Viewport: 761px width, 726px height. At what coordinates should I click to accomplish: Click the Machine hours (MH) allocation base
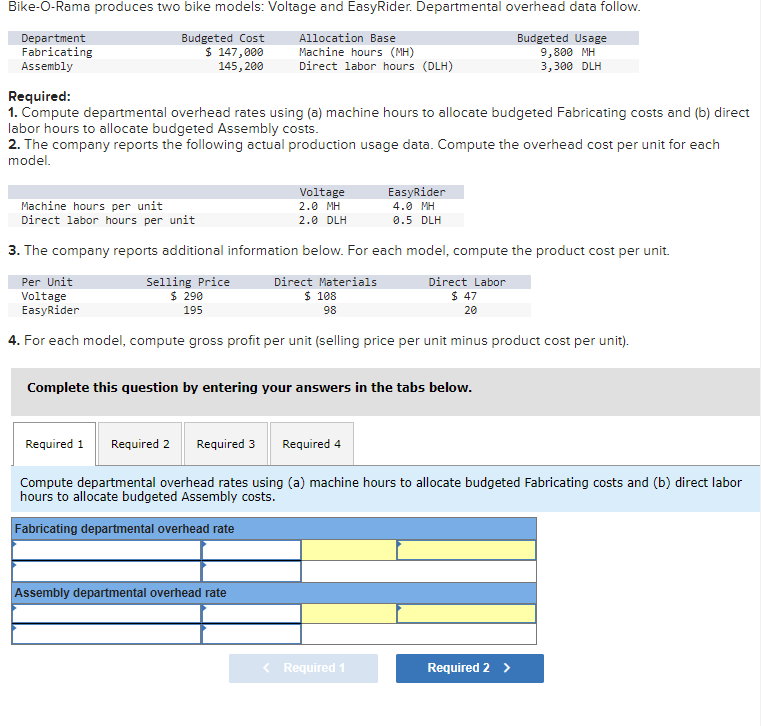point(357,52)
